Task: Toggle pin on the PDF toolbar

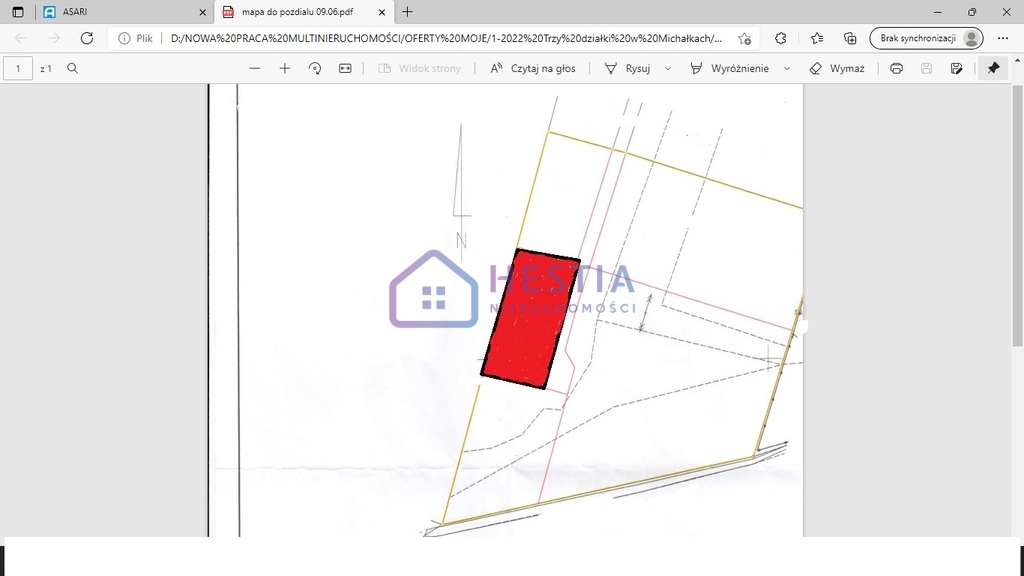Action: pos(993,68)
